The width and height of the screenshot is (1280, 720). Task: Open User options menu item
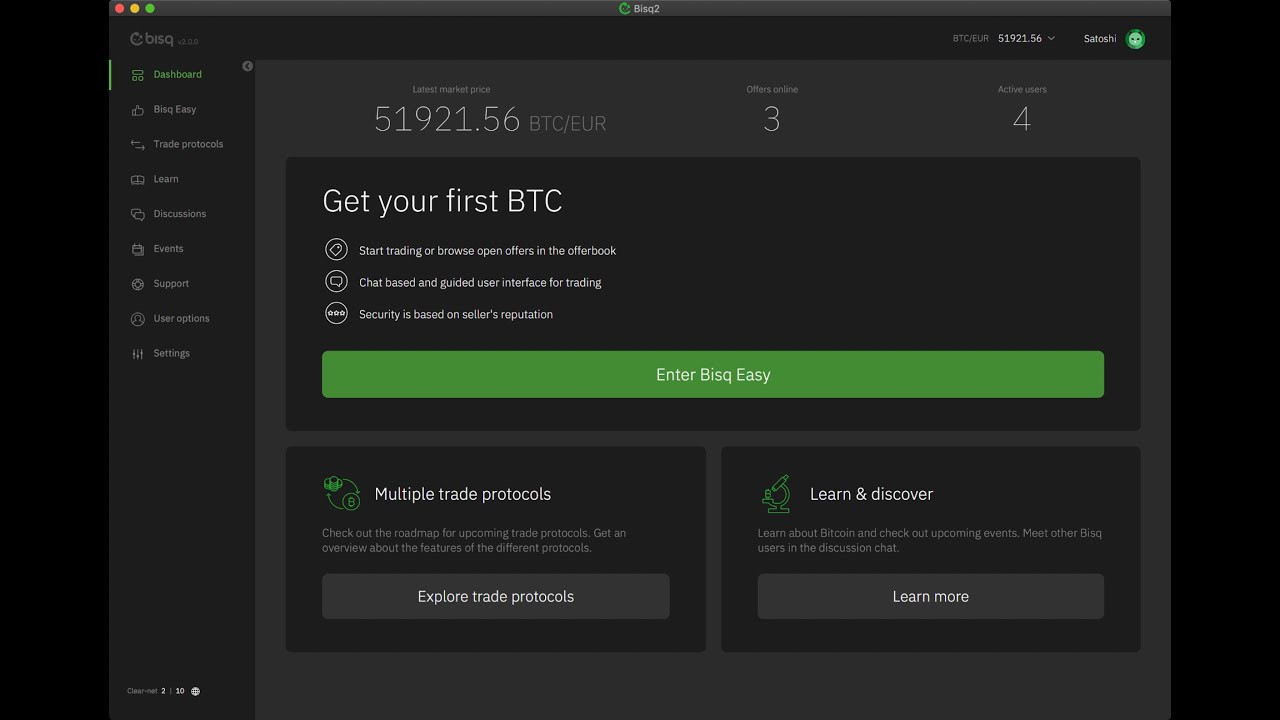[x=182, y=319]
